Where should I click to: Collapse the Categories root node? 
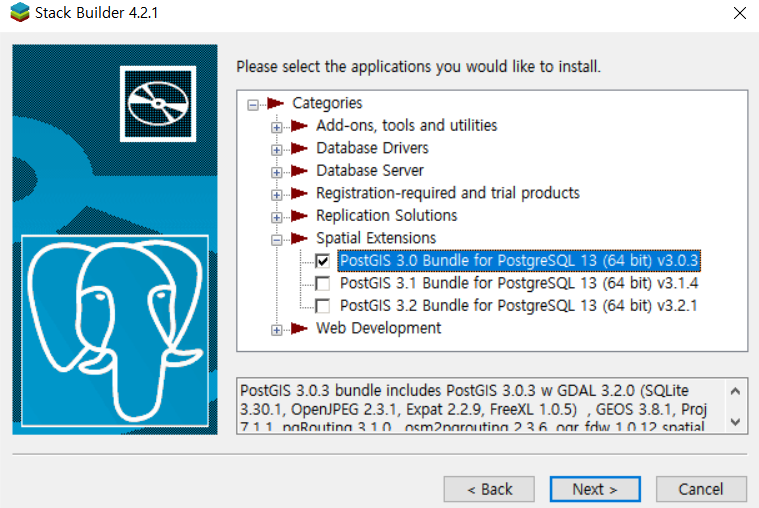(253, 105)
